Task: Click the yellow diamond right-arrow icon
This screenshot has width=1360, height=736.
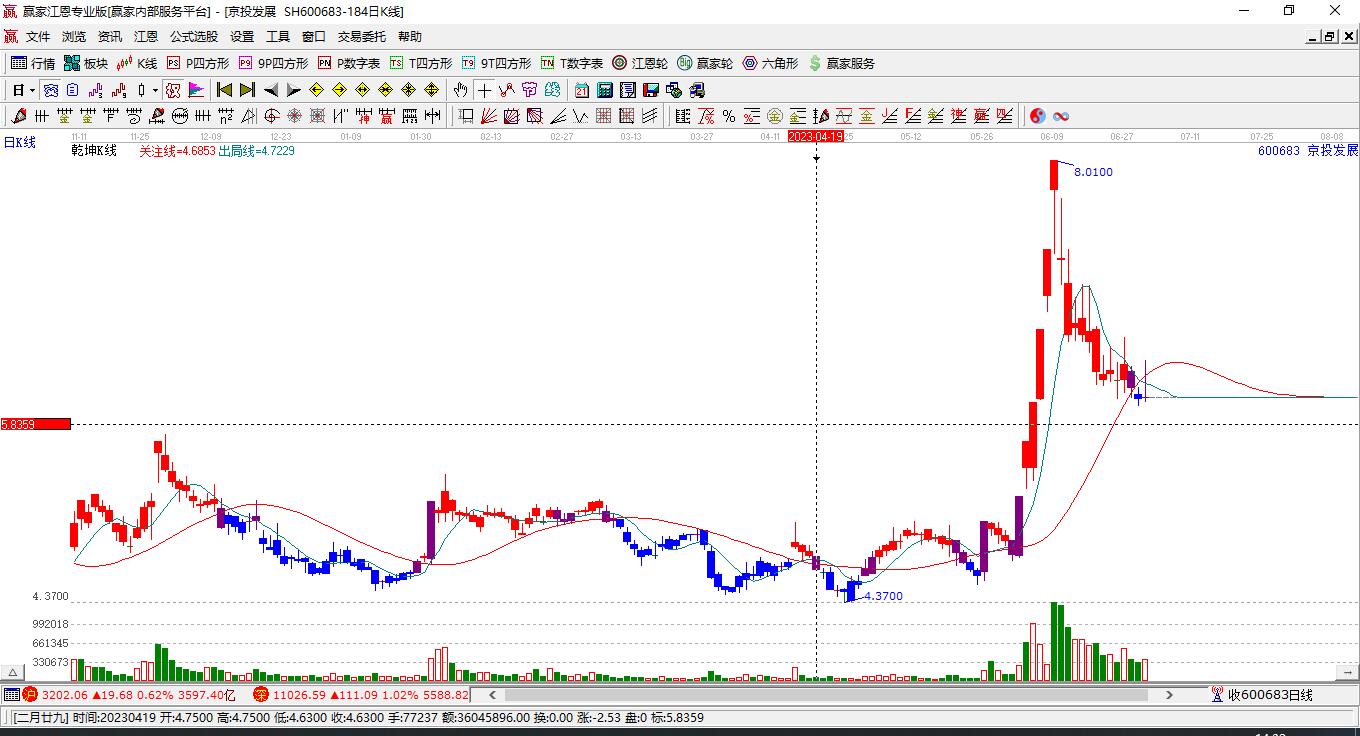Action: (340, 90)
